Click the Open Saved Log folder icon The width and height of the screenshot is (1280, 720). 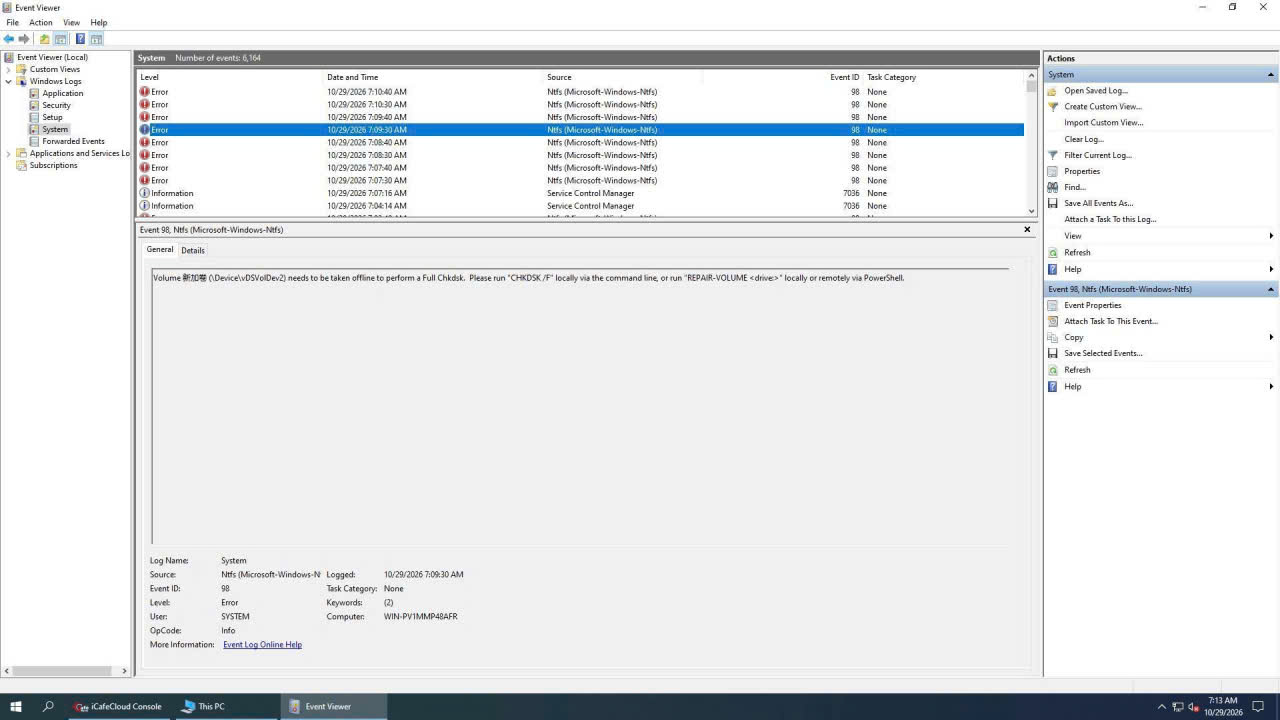[x=1052, y=91]
